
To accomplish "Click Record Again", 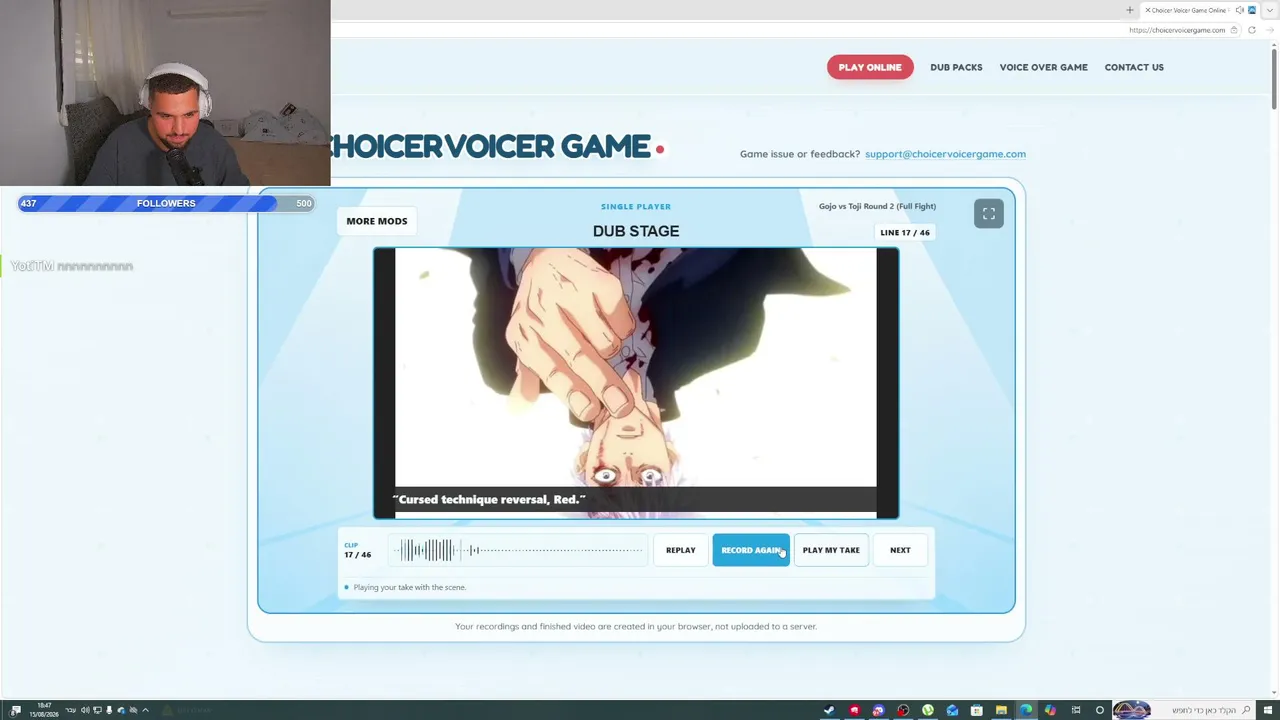I will click(751, 550).
